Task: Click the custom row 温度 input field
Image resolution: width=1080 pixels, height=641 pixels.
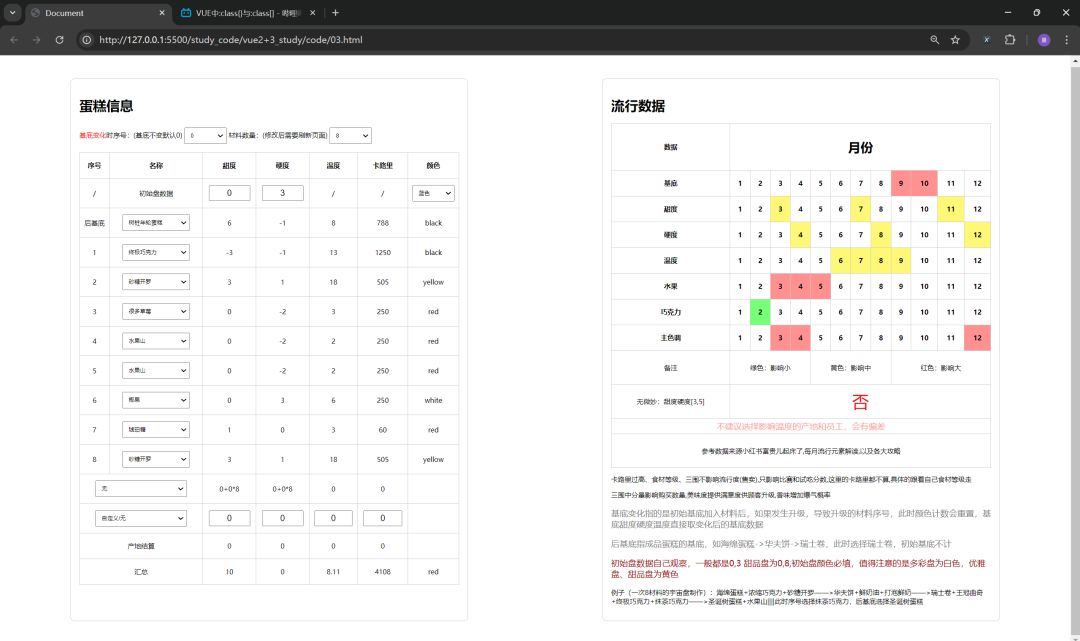Action: tap(333, 518)
